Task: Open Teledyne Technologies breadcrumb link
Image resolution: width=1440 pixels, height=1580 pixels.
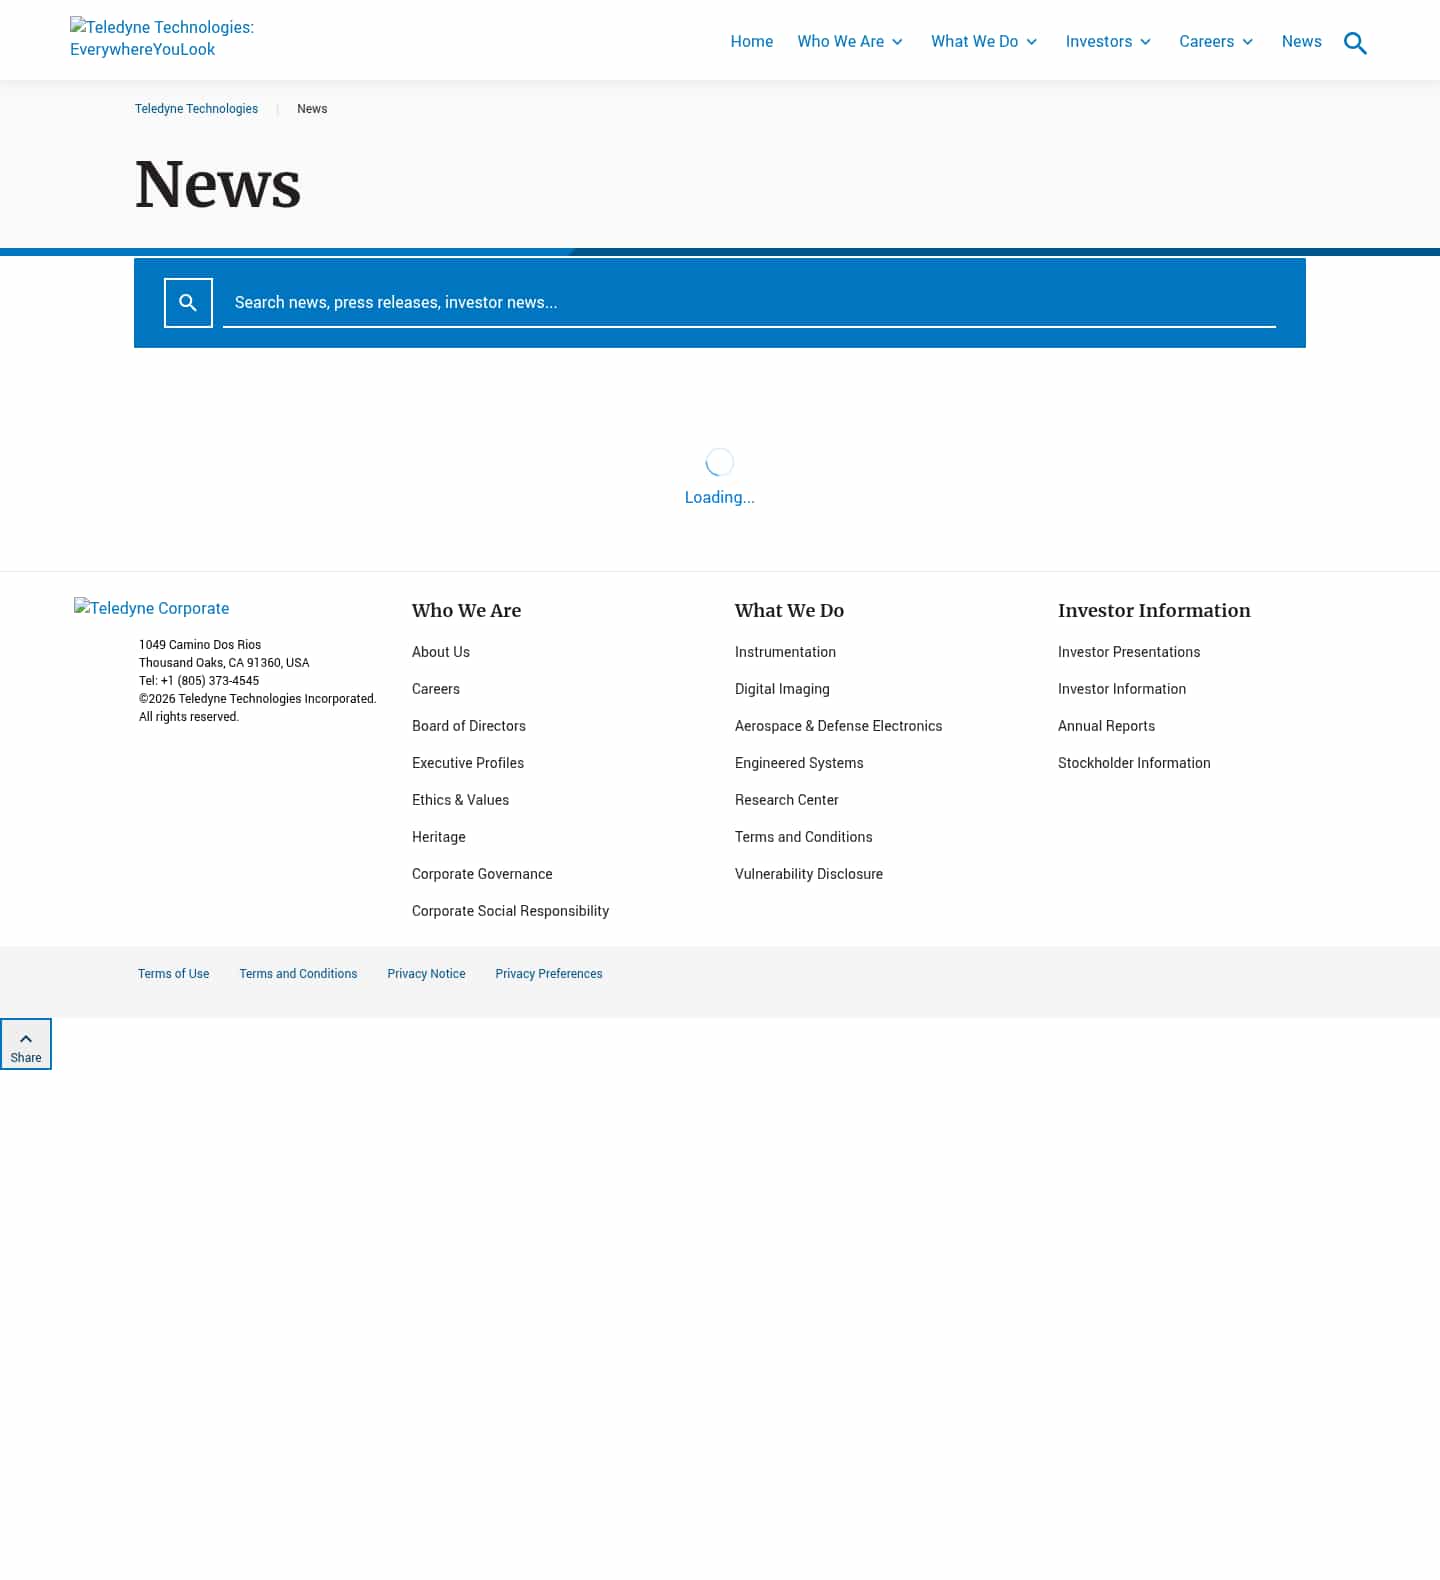Action: 196,109
